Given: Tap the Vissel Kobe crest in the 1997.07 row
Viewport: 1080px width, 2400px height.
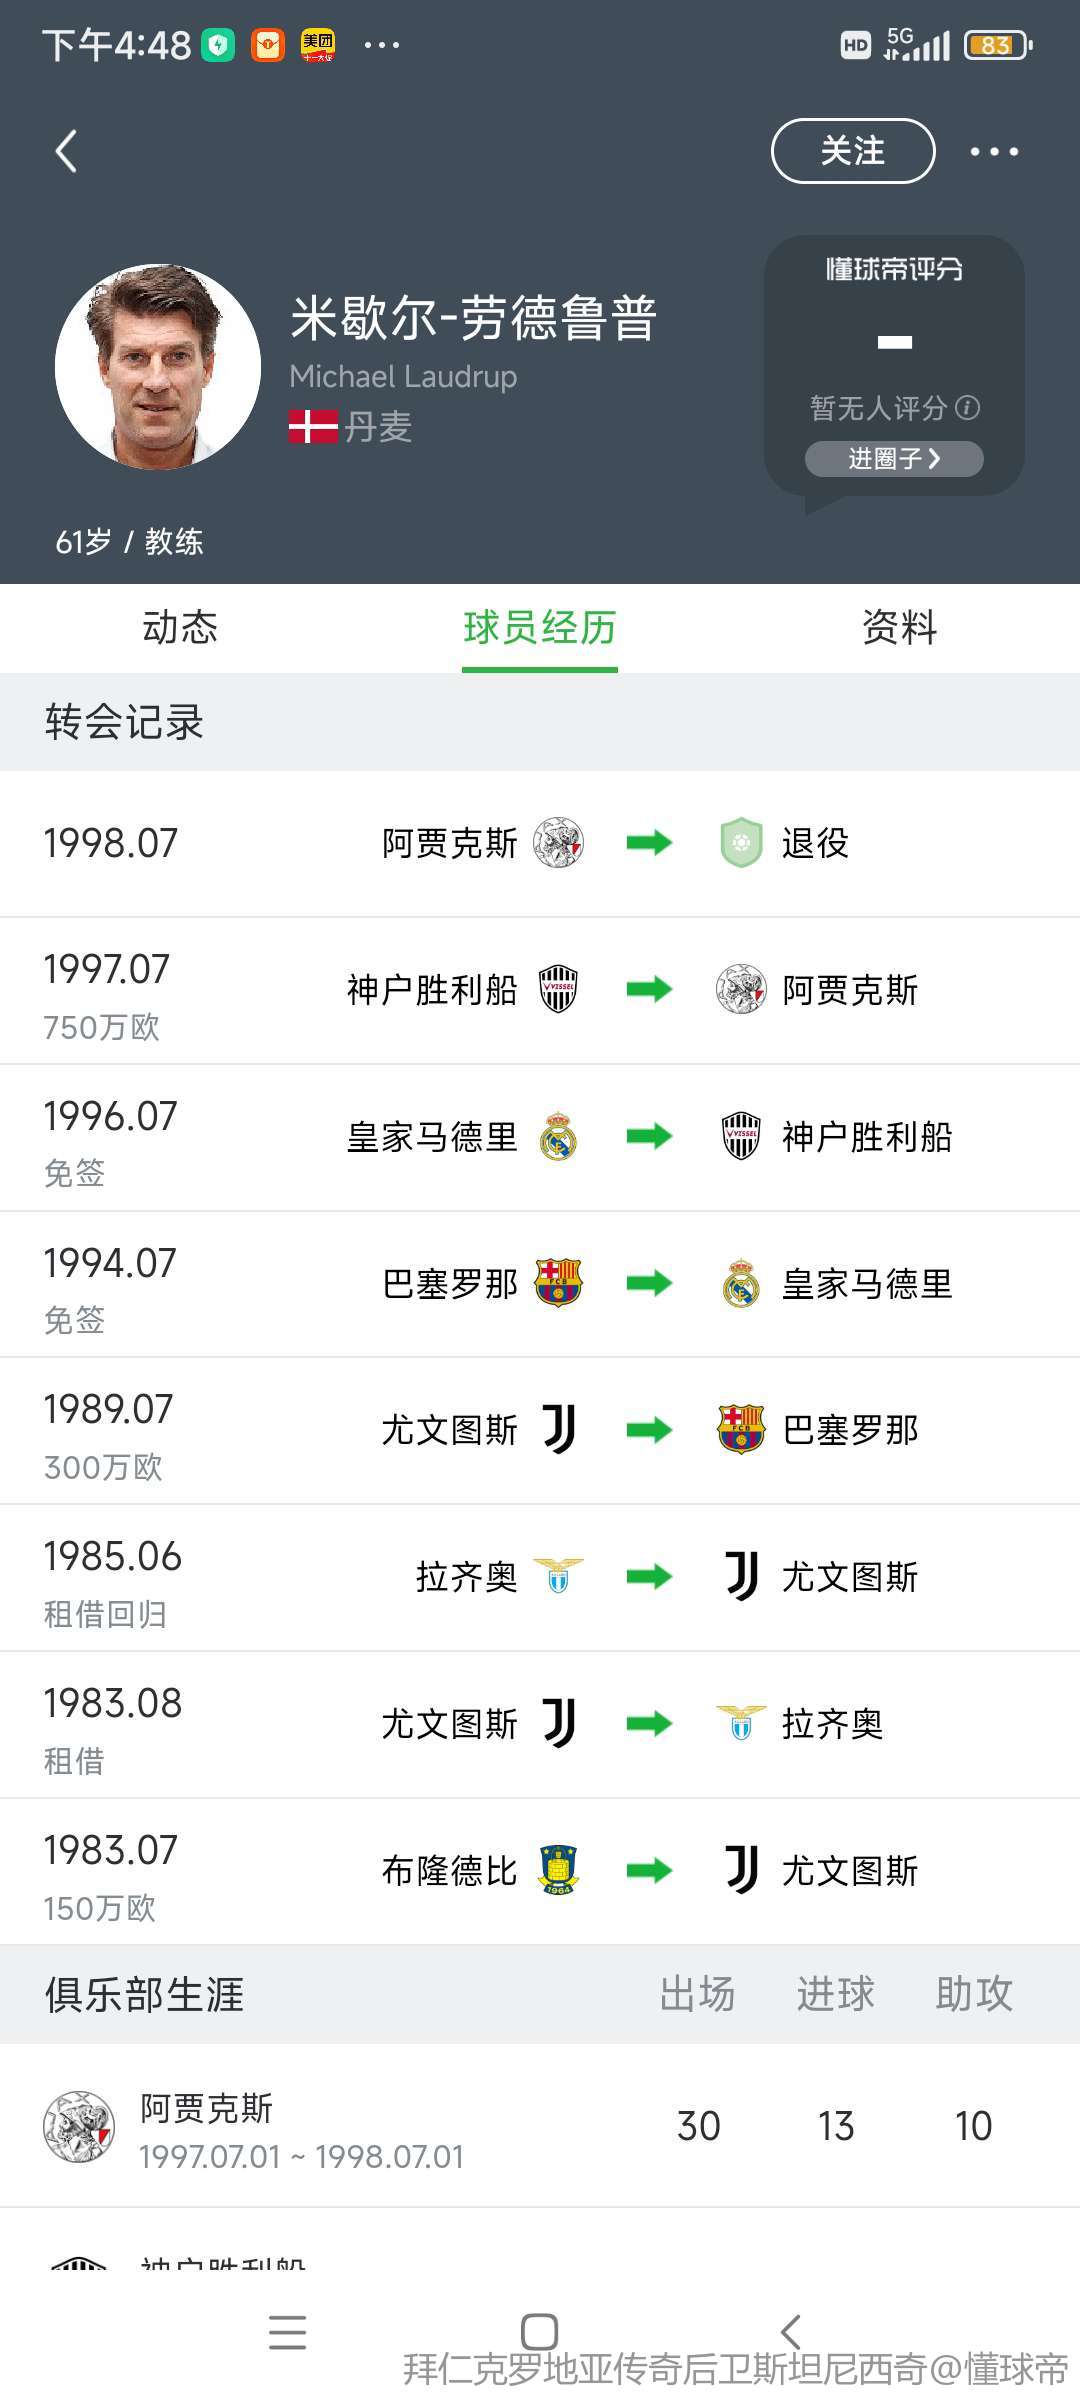Looking at the screenshot, I should (558, 989).
